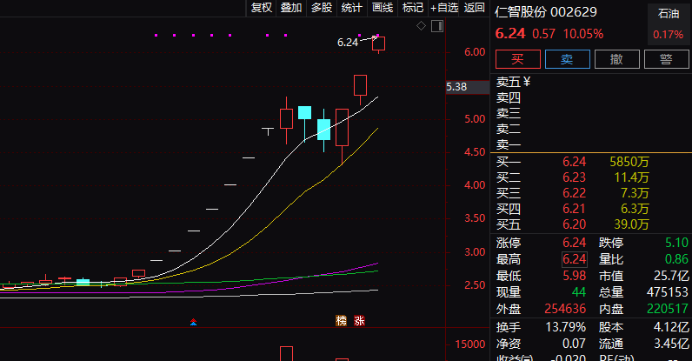The height and width of the screenshot is (361, 693).
Task: Toggle the side panel layout icon
Action: pyautogui.click(x=437, y=26)
